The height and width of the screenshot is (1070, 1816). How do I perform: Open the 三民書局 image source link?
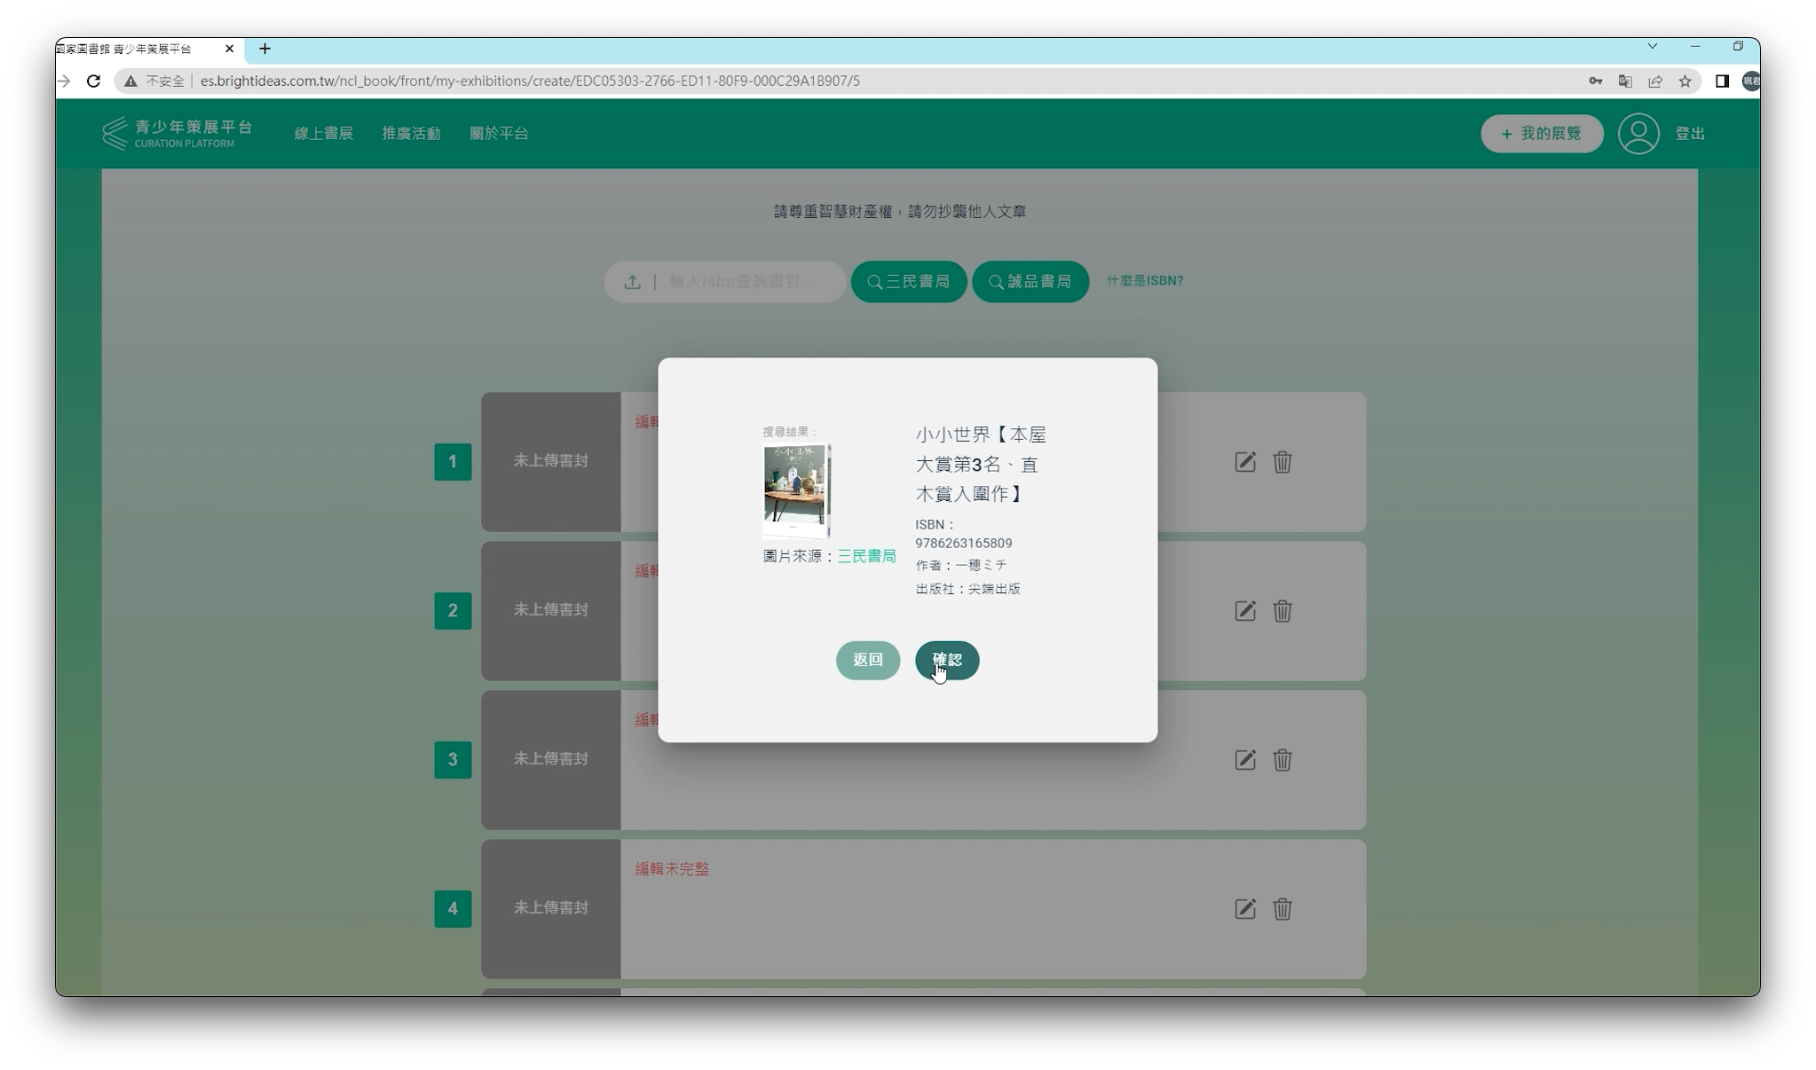pos(866,556)
